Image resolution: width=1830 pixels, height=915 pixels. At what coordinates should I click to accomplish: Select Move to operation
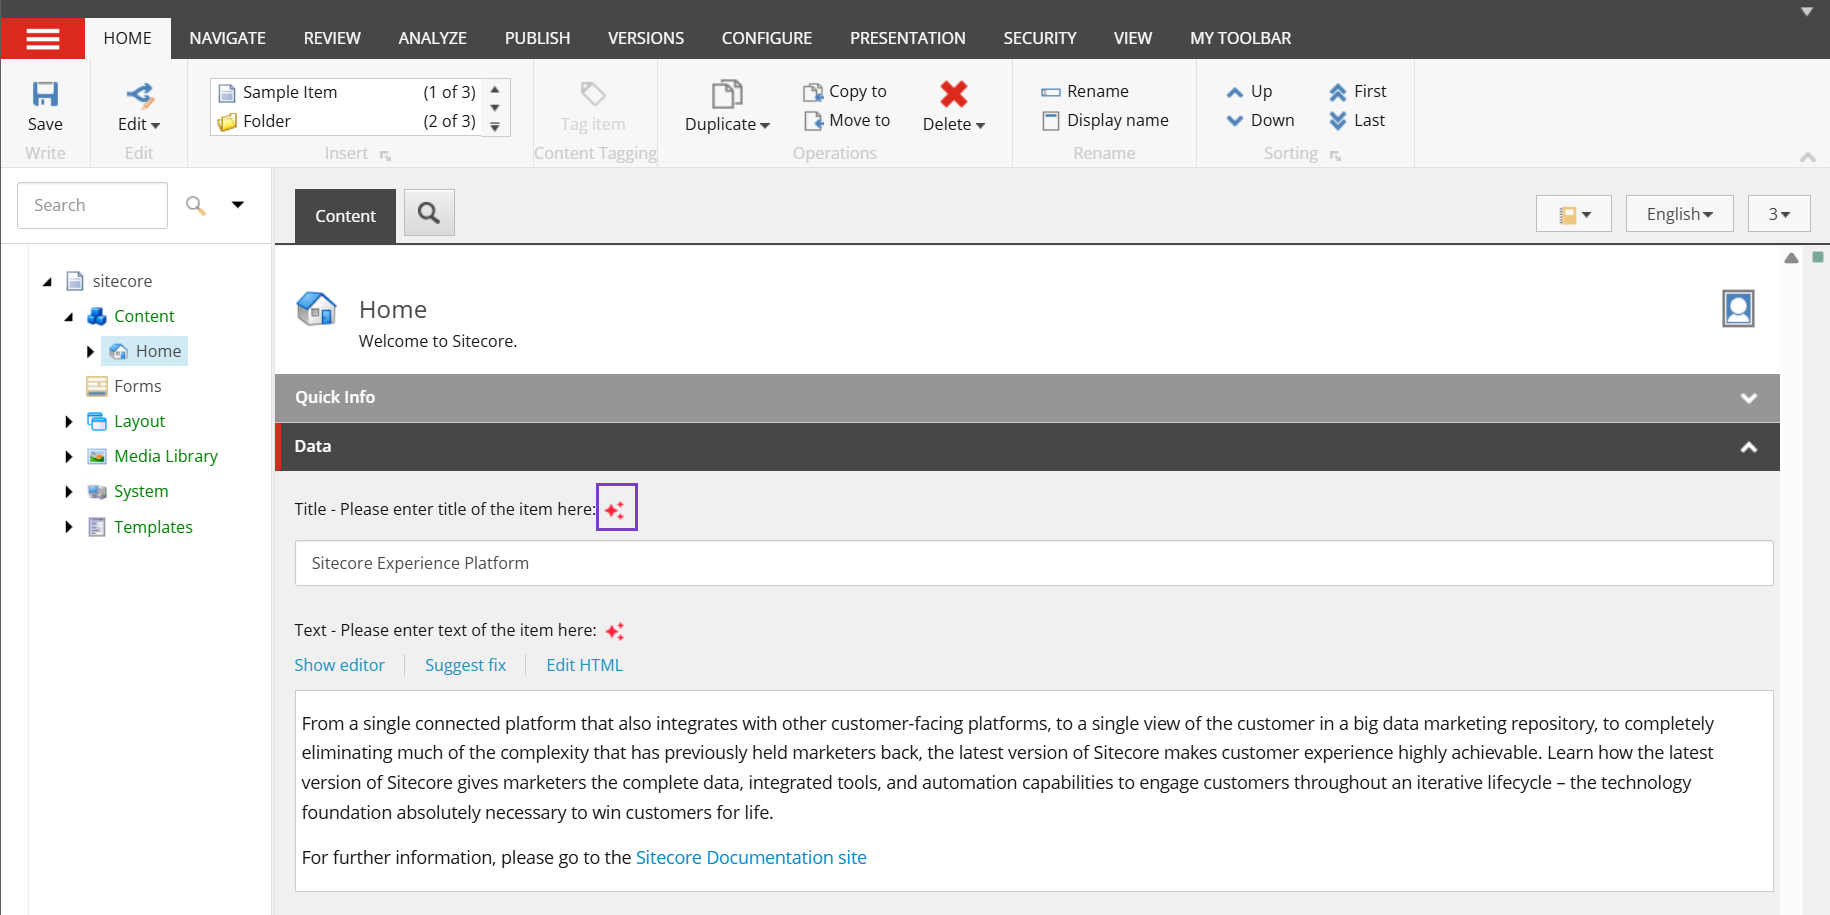(x=846, y=120)
